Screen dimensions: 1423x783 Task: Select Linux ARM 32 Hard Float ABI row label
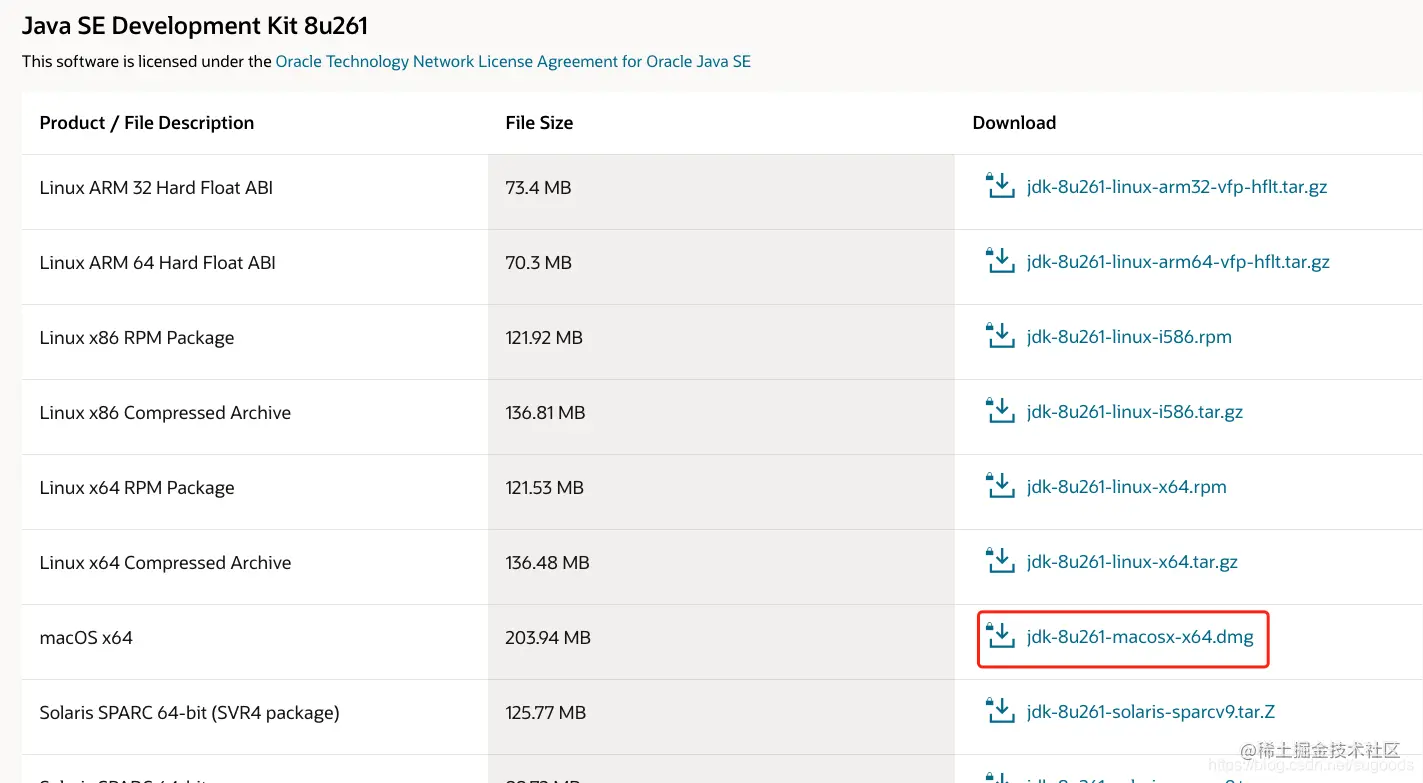(156, 187)
